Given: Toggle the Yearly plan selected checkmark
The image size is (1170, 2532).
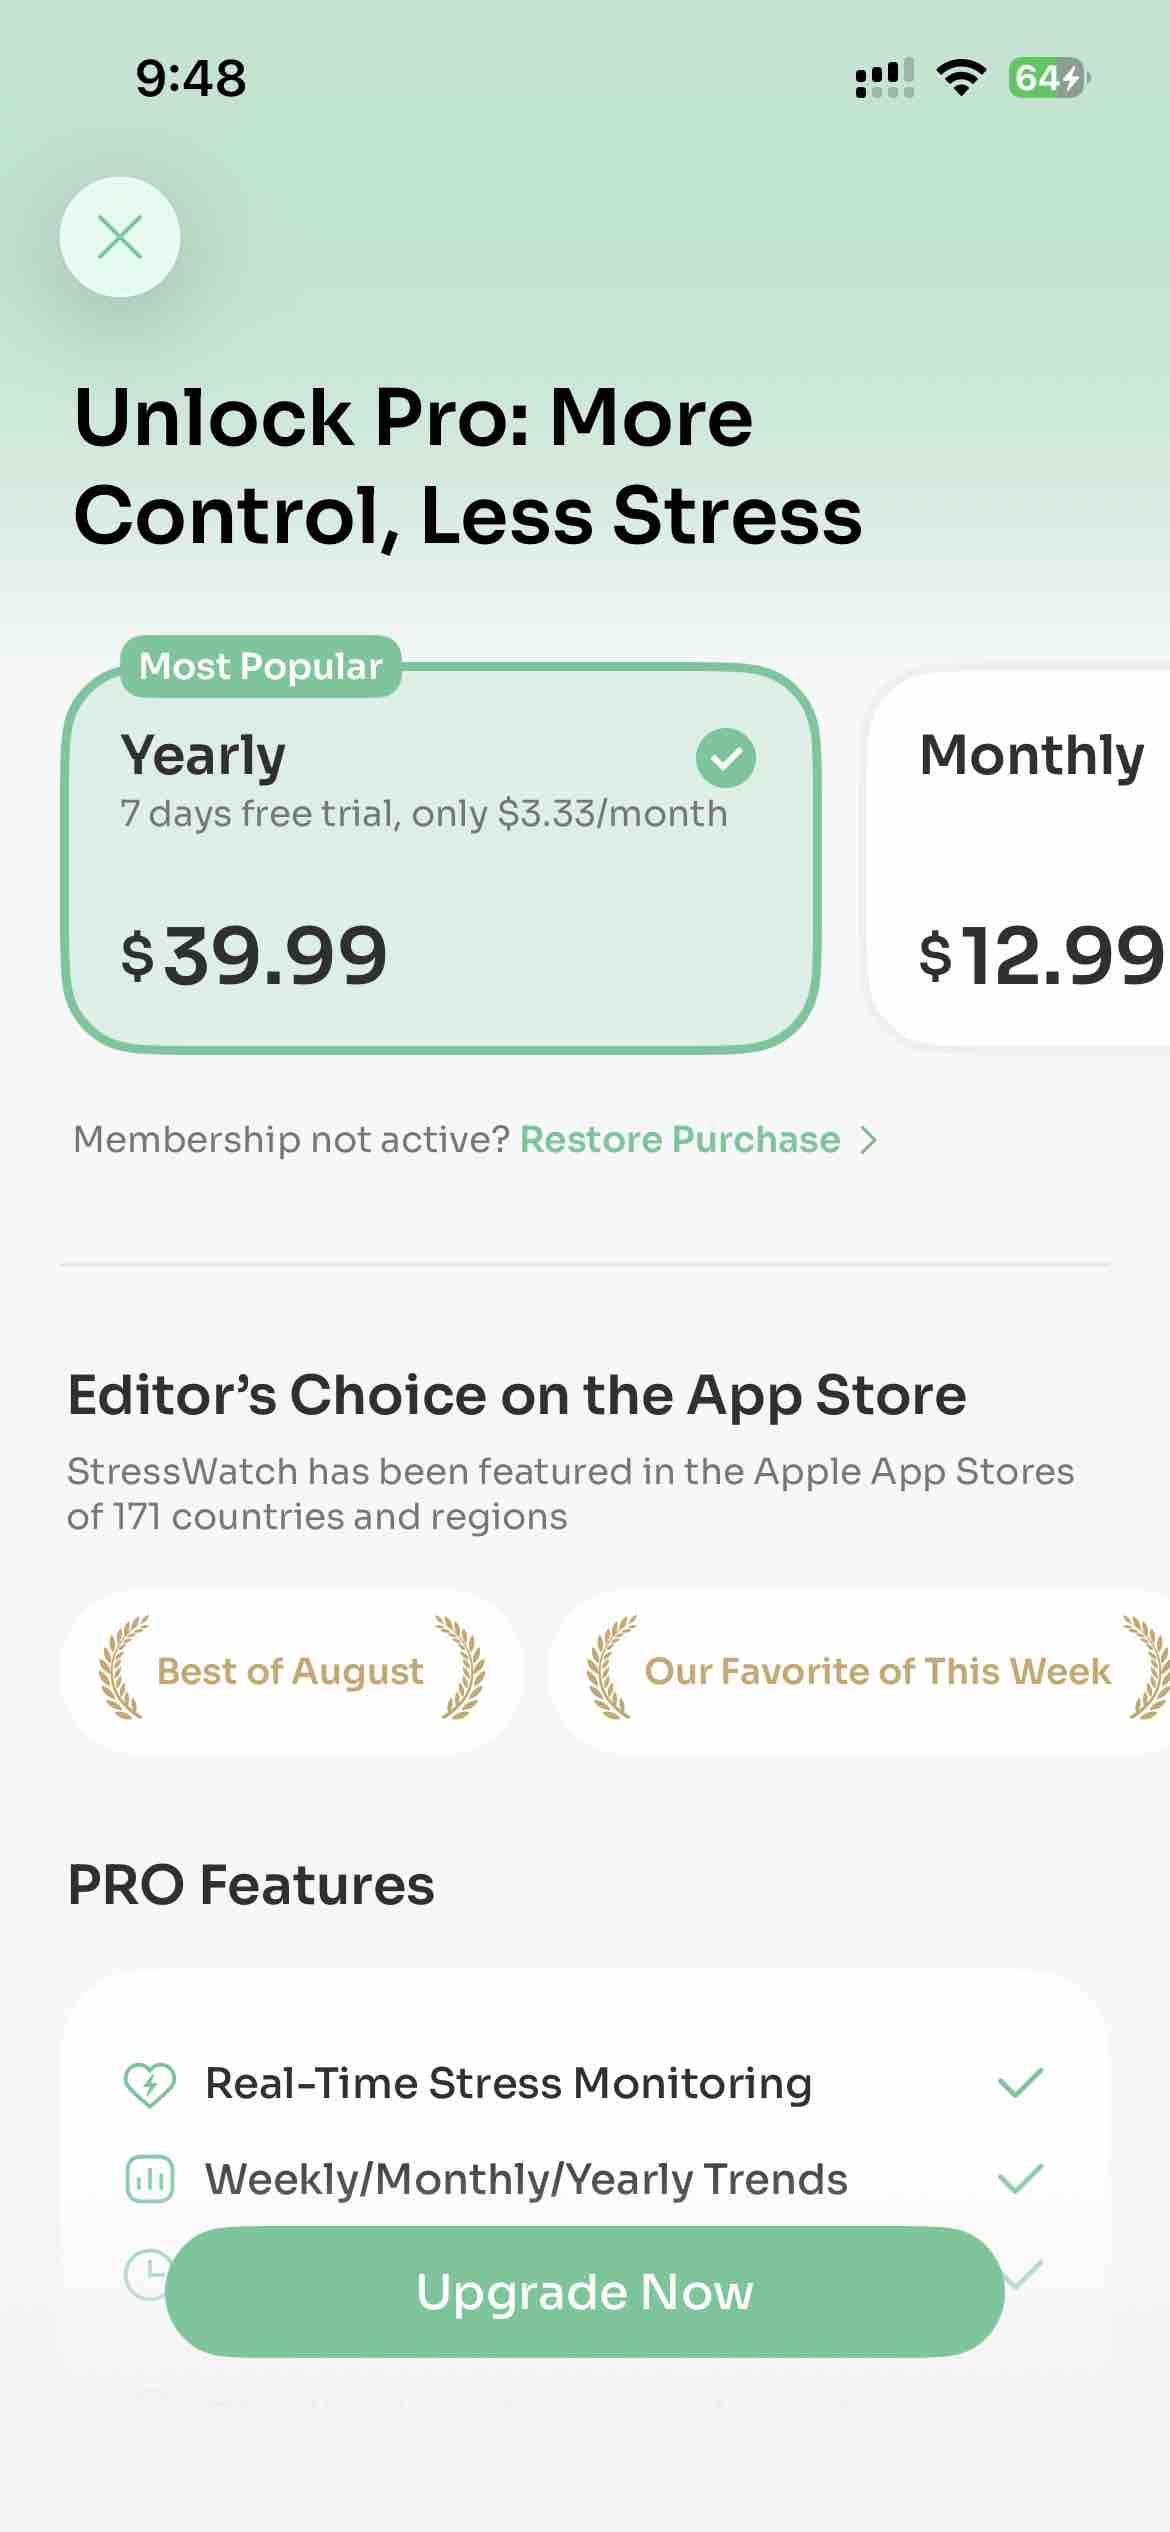Looking at the screenshot, I should [x=726, y=757].
